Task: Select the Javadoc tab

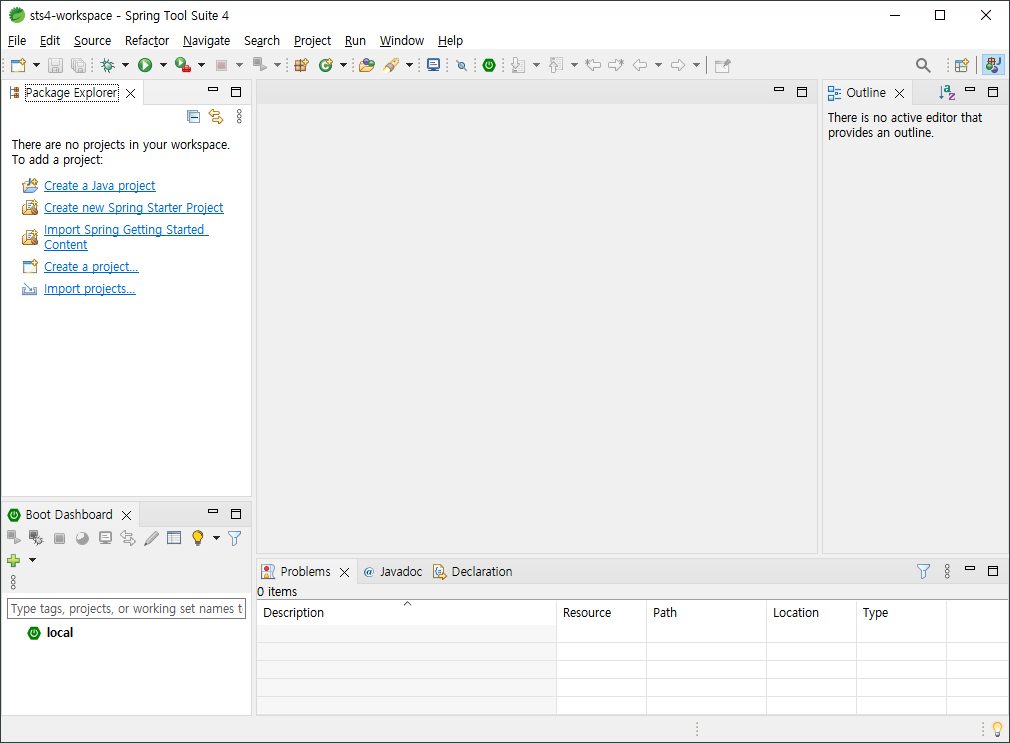Action: [x=393, y=572]
